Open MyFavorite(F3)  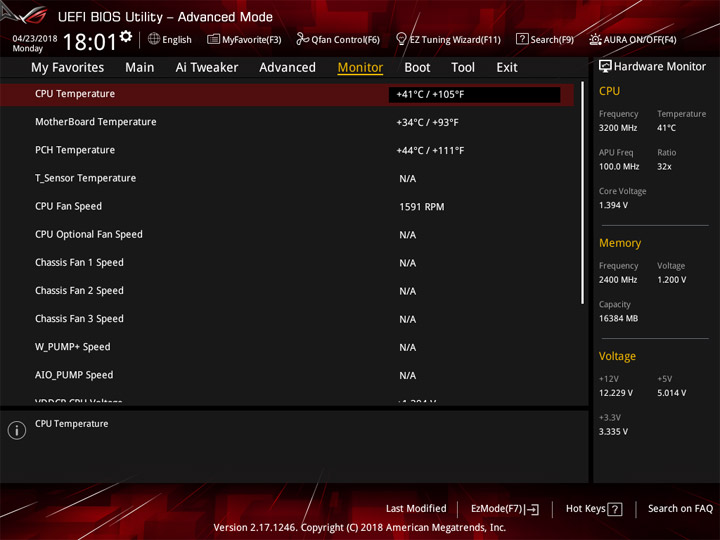pyautogui.click(x=252, y=40)
